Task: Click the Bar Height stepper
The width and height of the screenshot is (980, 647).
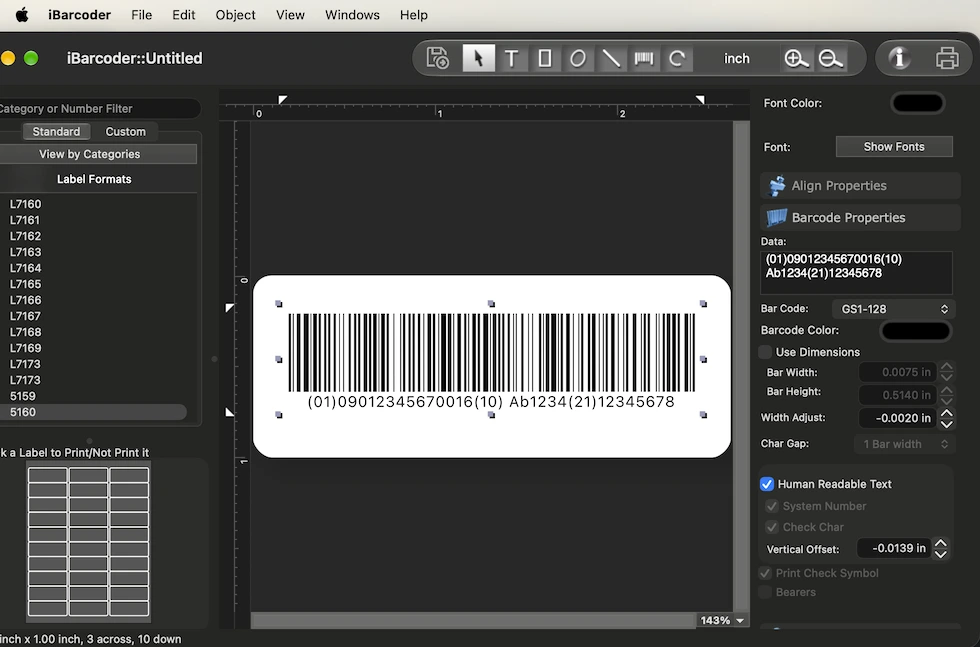Action: pyautogui.click(x=946, y=394)
